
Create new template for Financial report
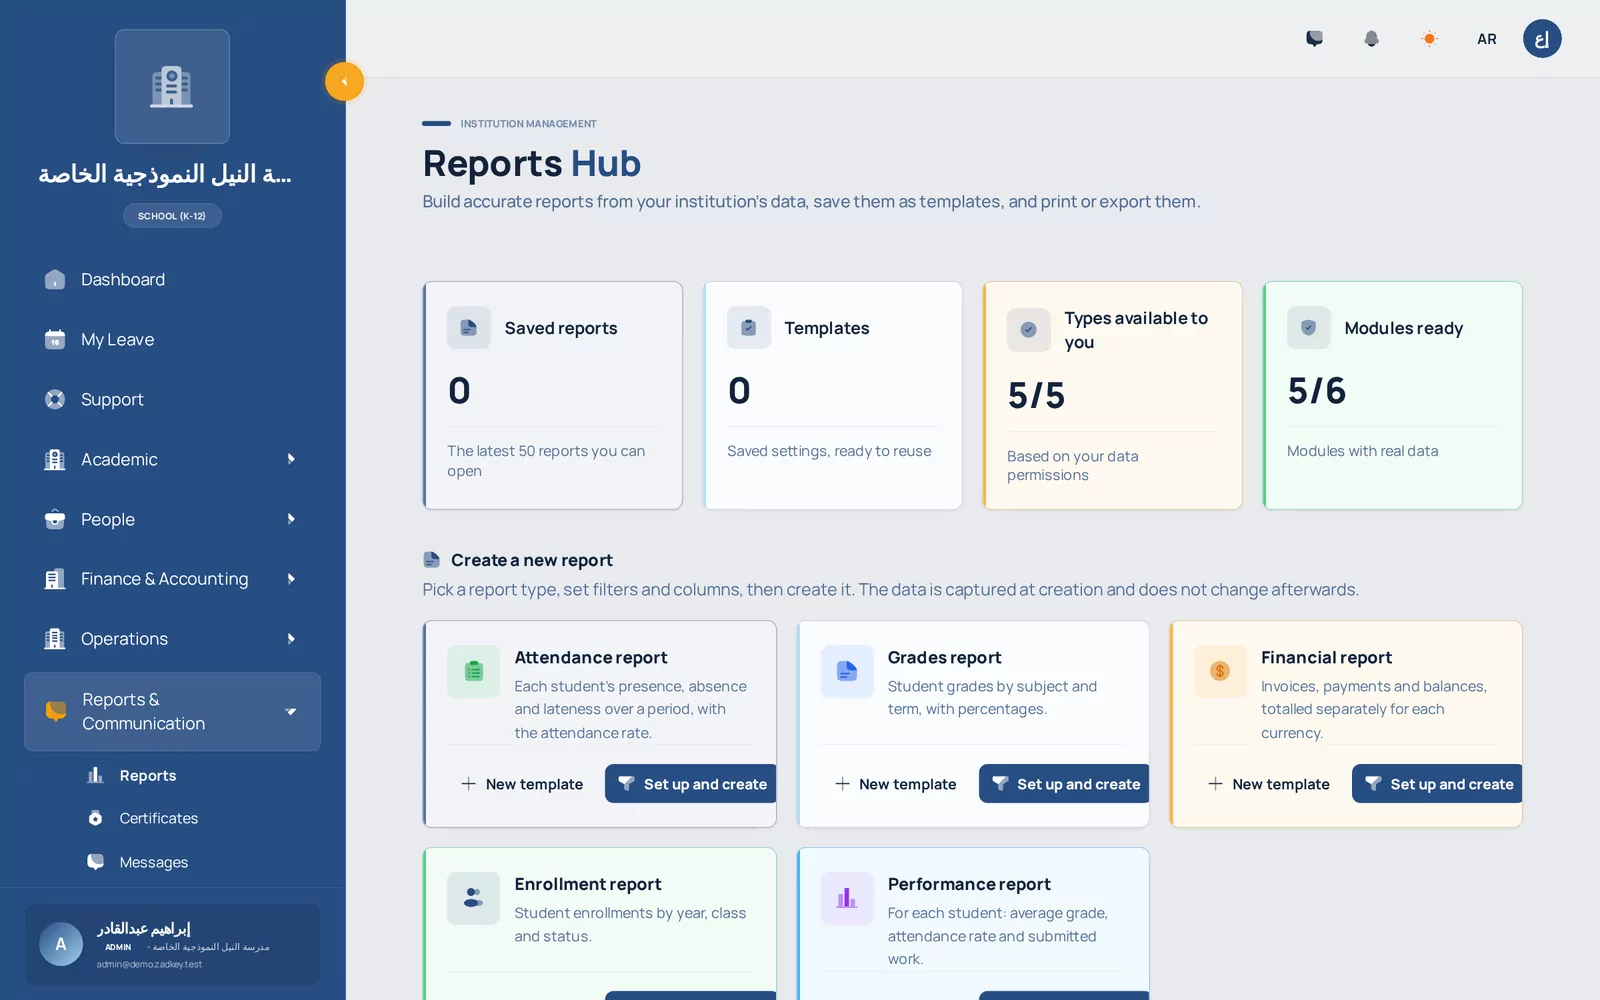point(1268,784)
